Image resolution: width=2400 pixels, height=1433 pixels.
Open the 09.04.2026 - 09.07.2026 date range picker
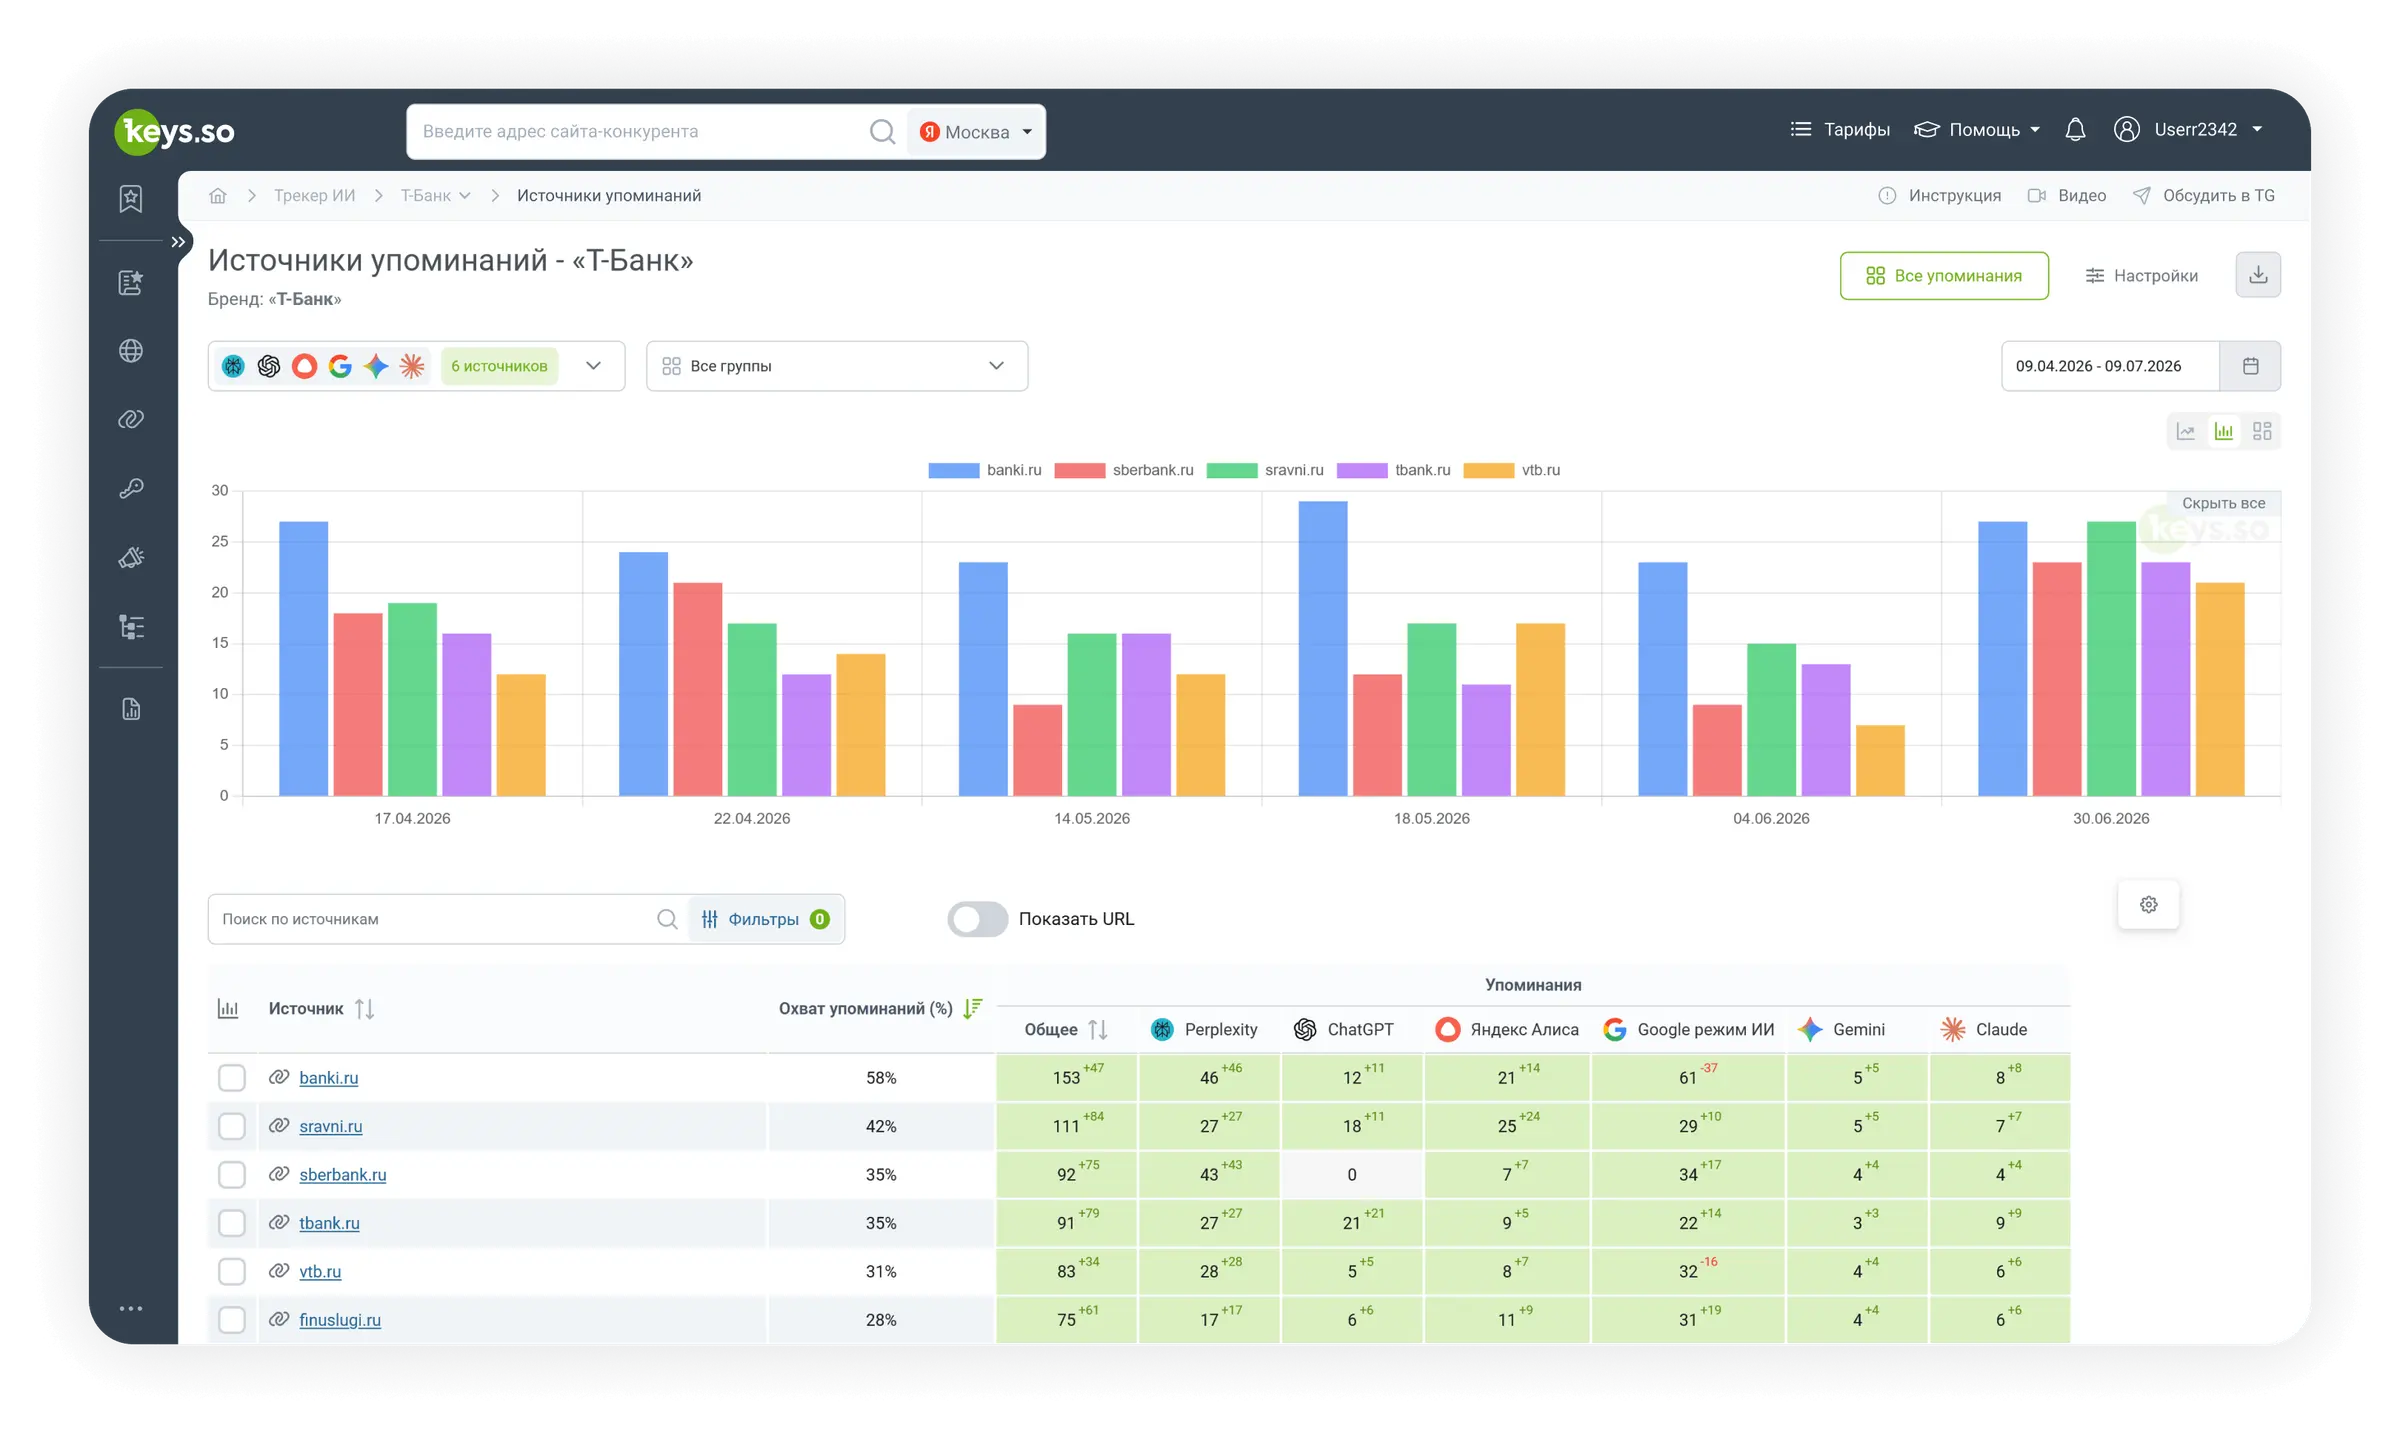click(2110, 366)
